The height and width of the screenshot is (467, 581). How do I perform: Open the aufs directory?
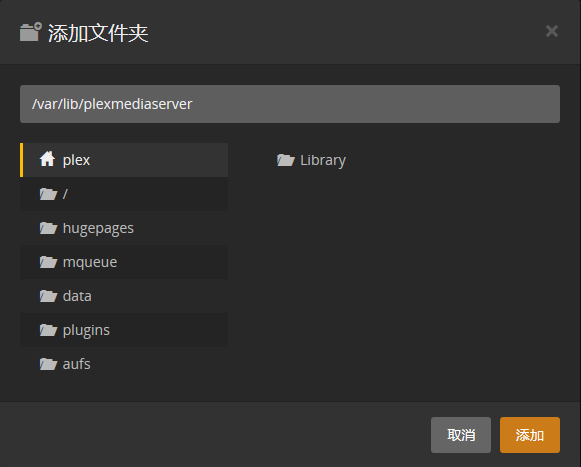[124, 364]
